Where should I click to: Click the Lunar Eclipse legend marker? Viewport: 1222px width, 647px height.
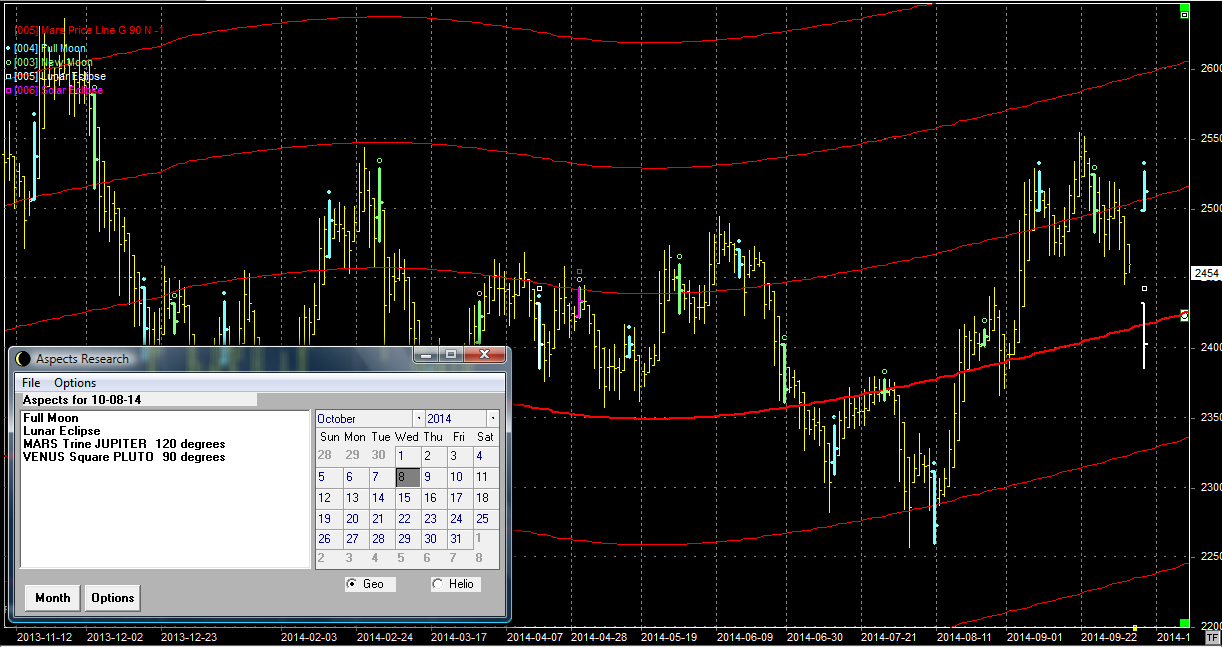pyautogui.click(x=8, y=76)
